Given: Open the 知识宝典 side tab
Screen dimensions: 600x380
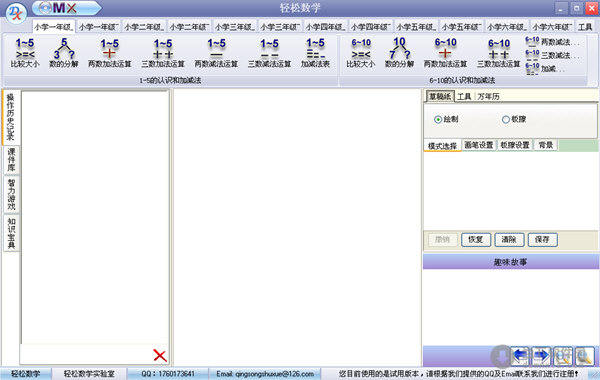Looking at the screenshot, I should pos(11,233).
